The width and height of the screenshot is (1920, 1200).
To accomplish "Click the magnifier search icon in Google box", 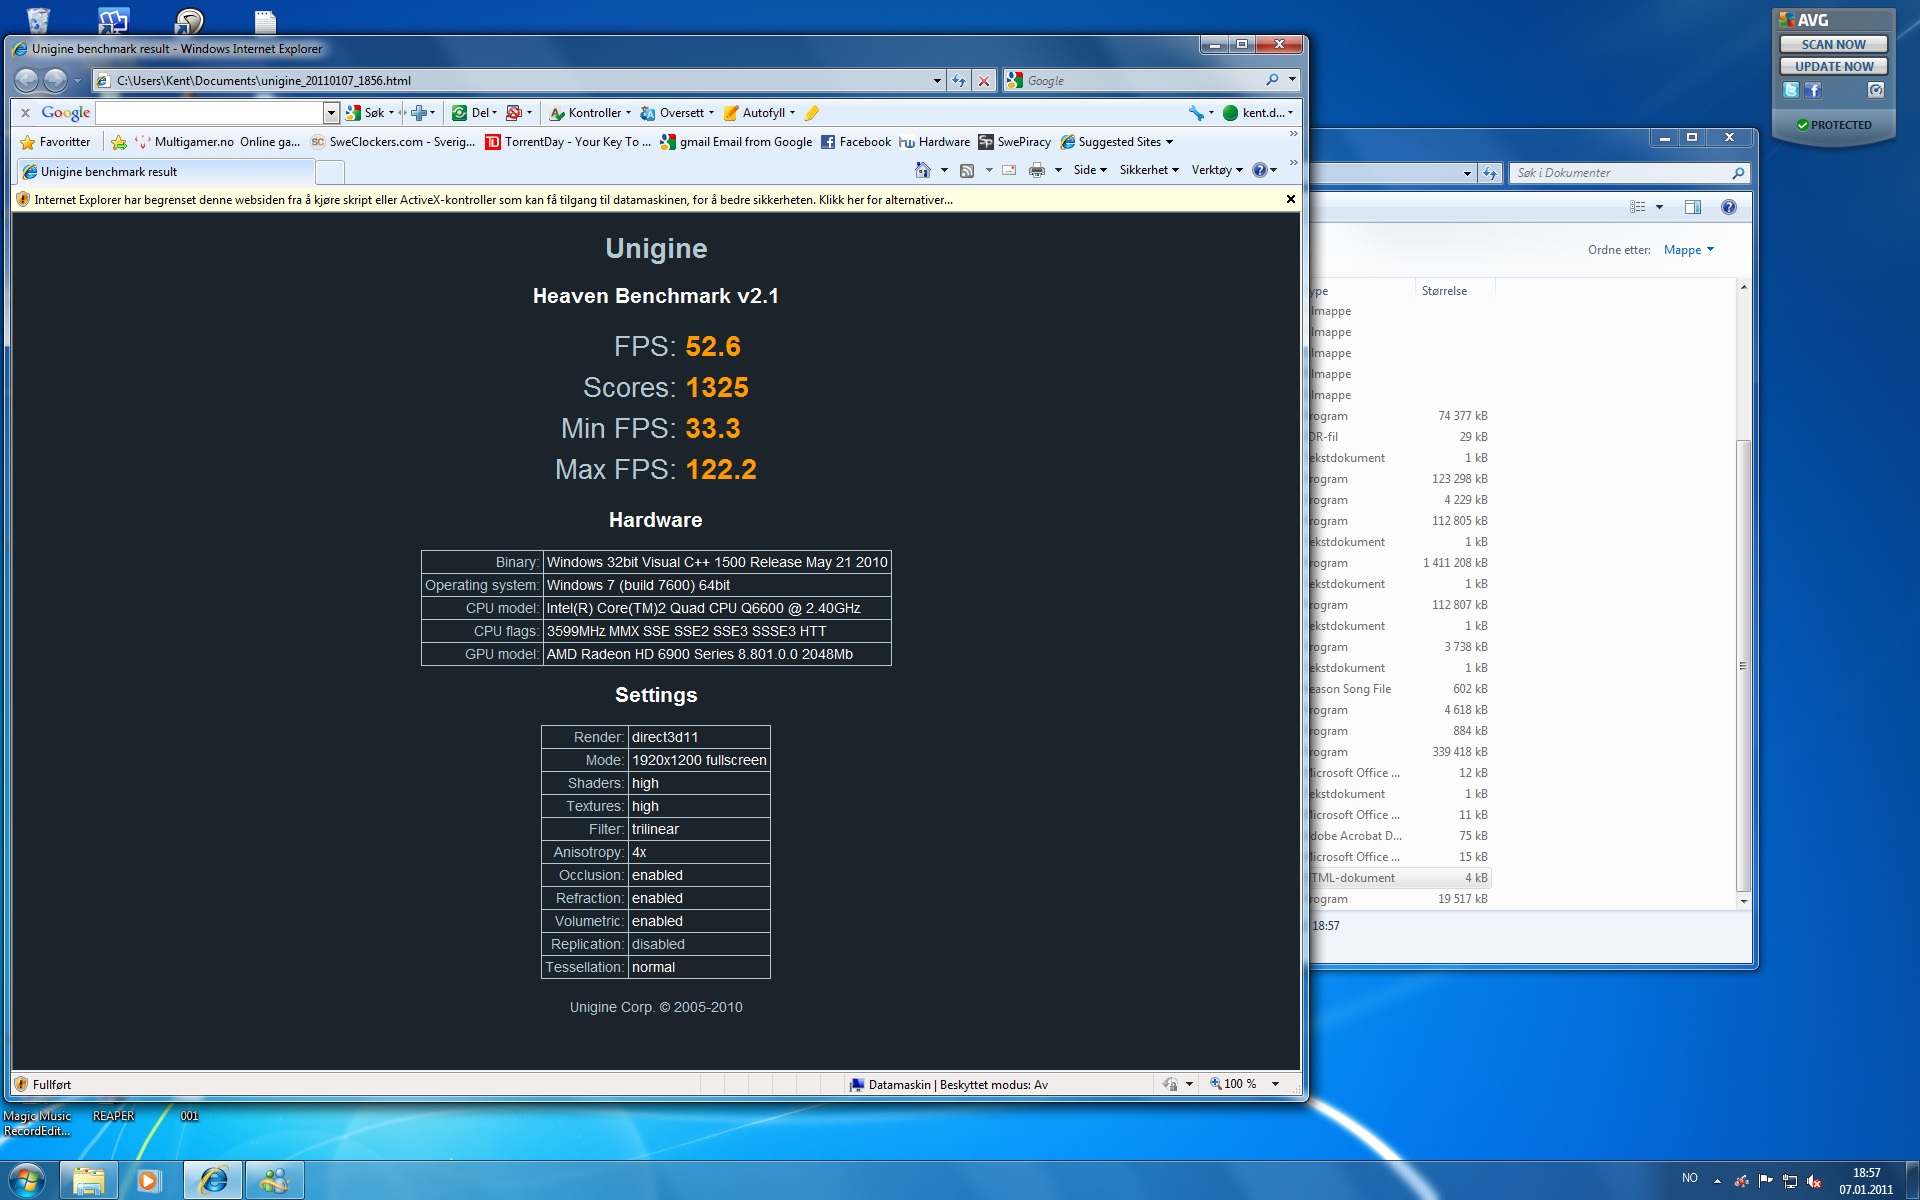I will (1272, 80).
